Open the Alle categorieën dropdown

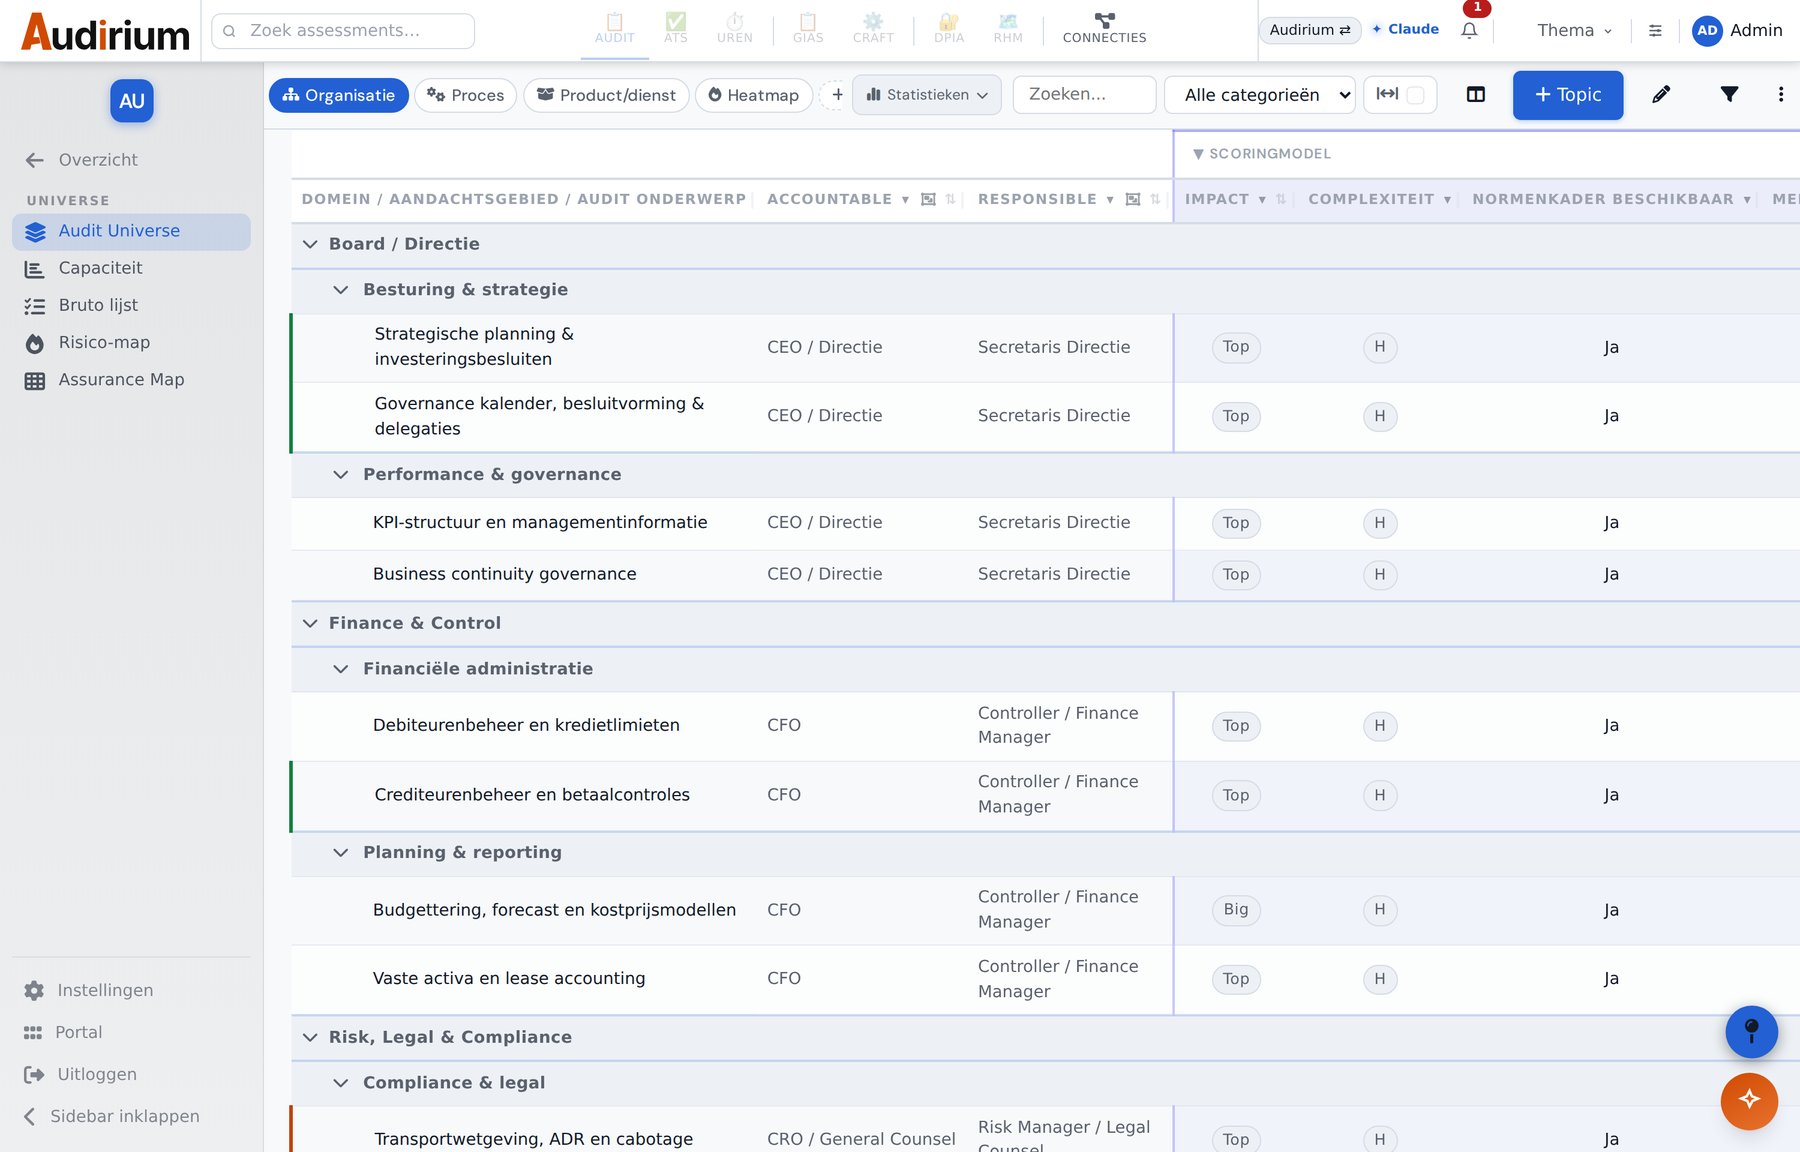pyautogui.click(x=1260, y=95)
